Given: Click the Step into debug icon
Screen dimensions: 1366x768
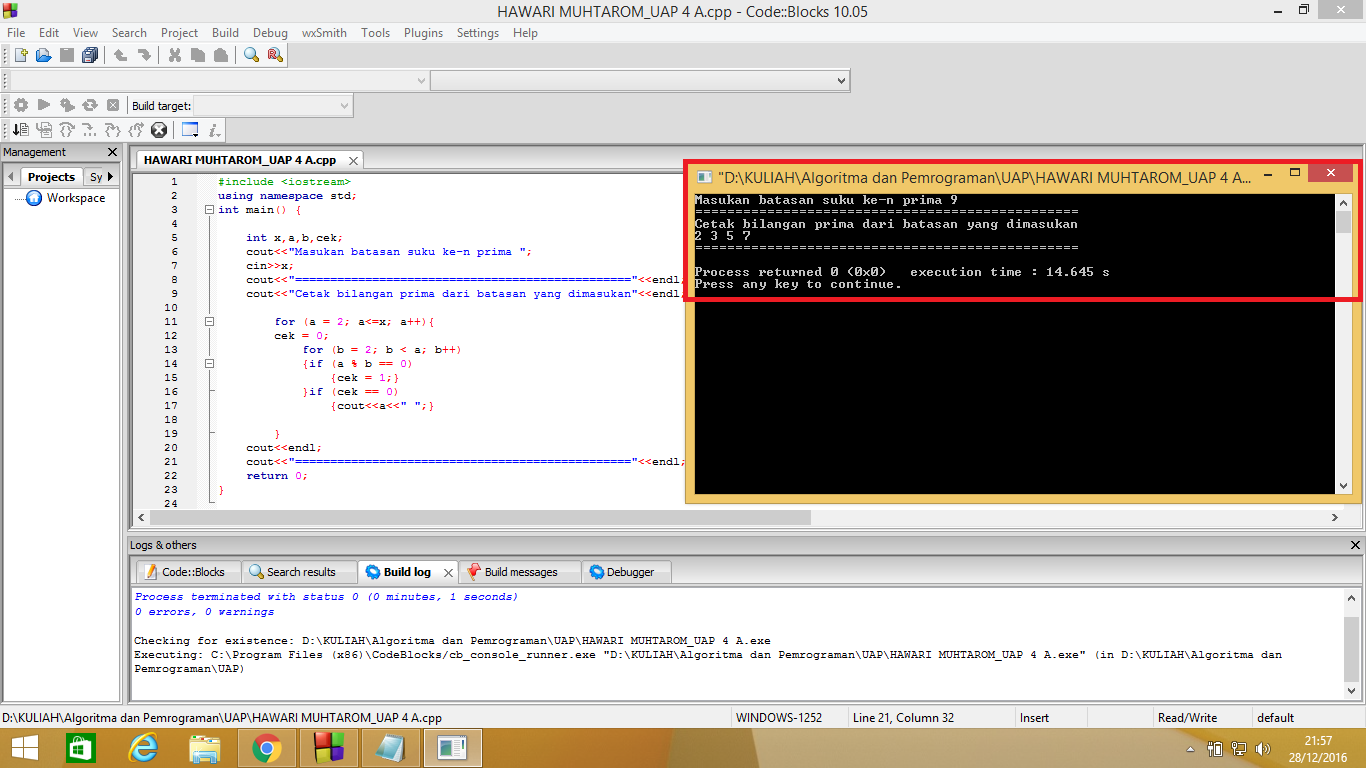Looking at the screenshot, I should click(x=89, y=130).
